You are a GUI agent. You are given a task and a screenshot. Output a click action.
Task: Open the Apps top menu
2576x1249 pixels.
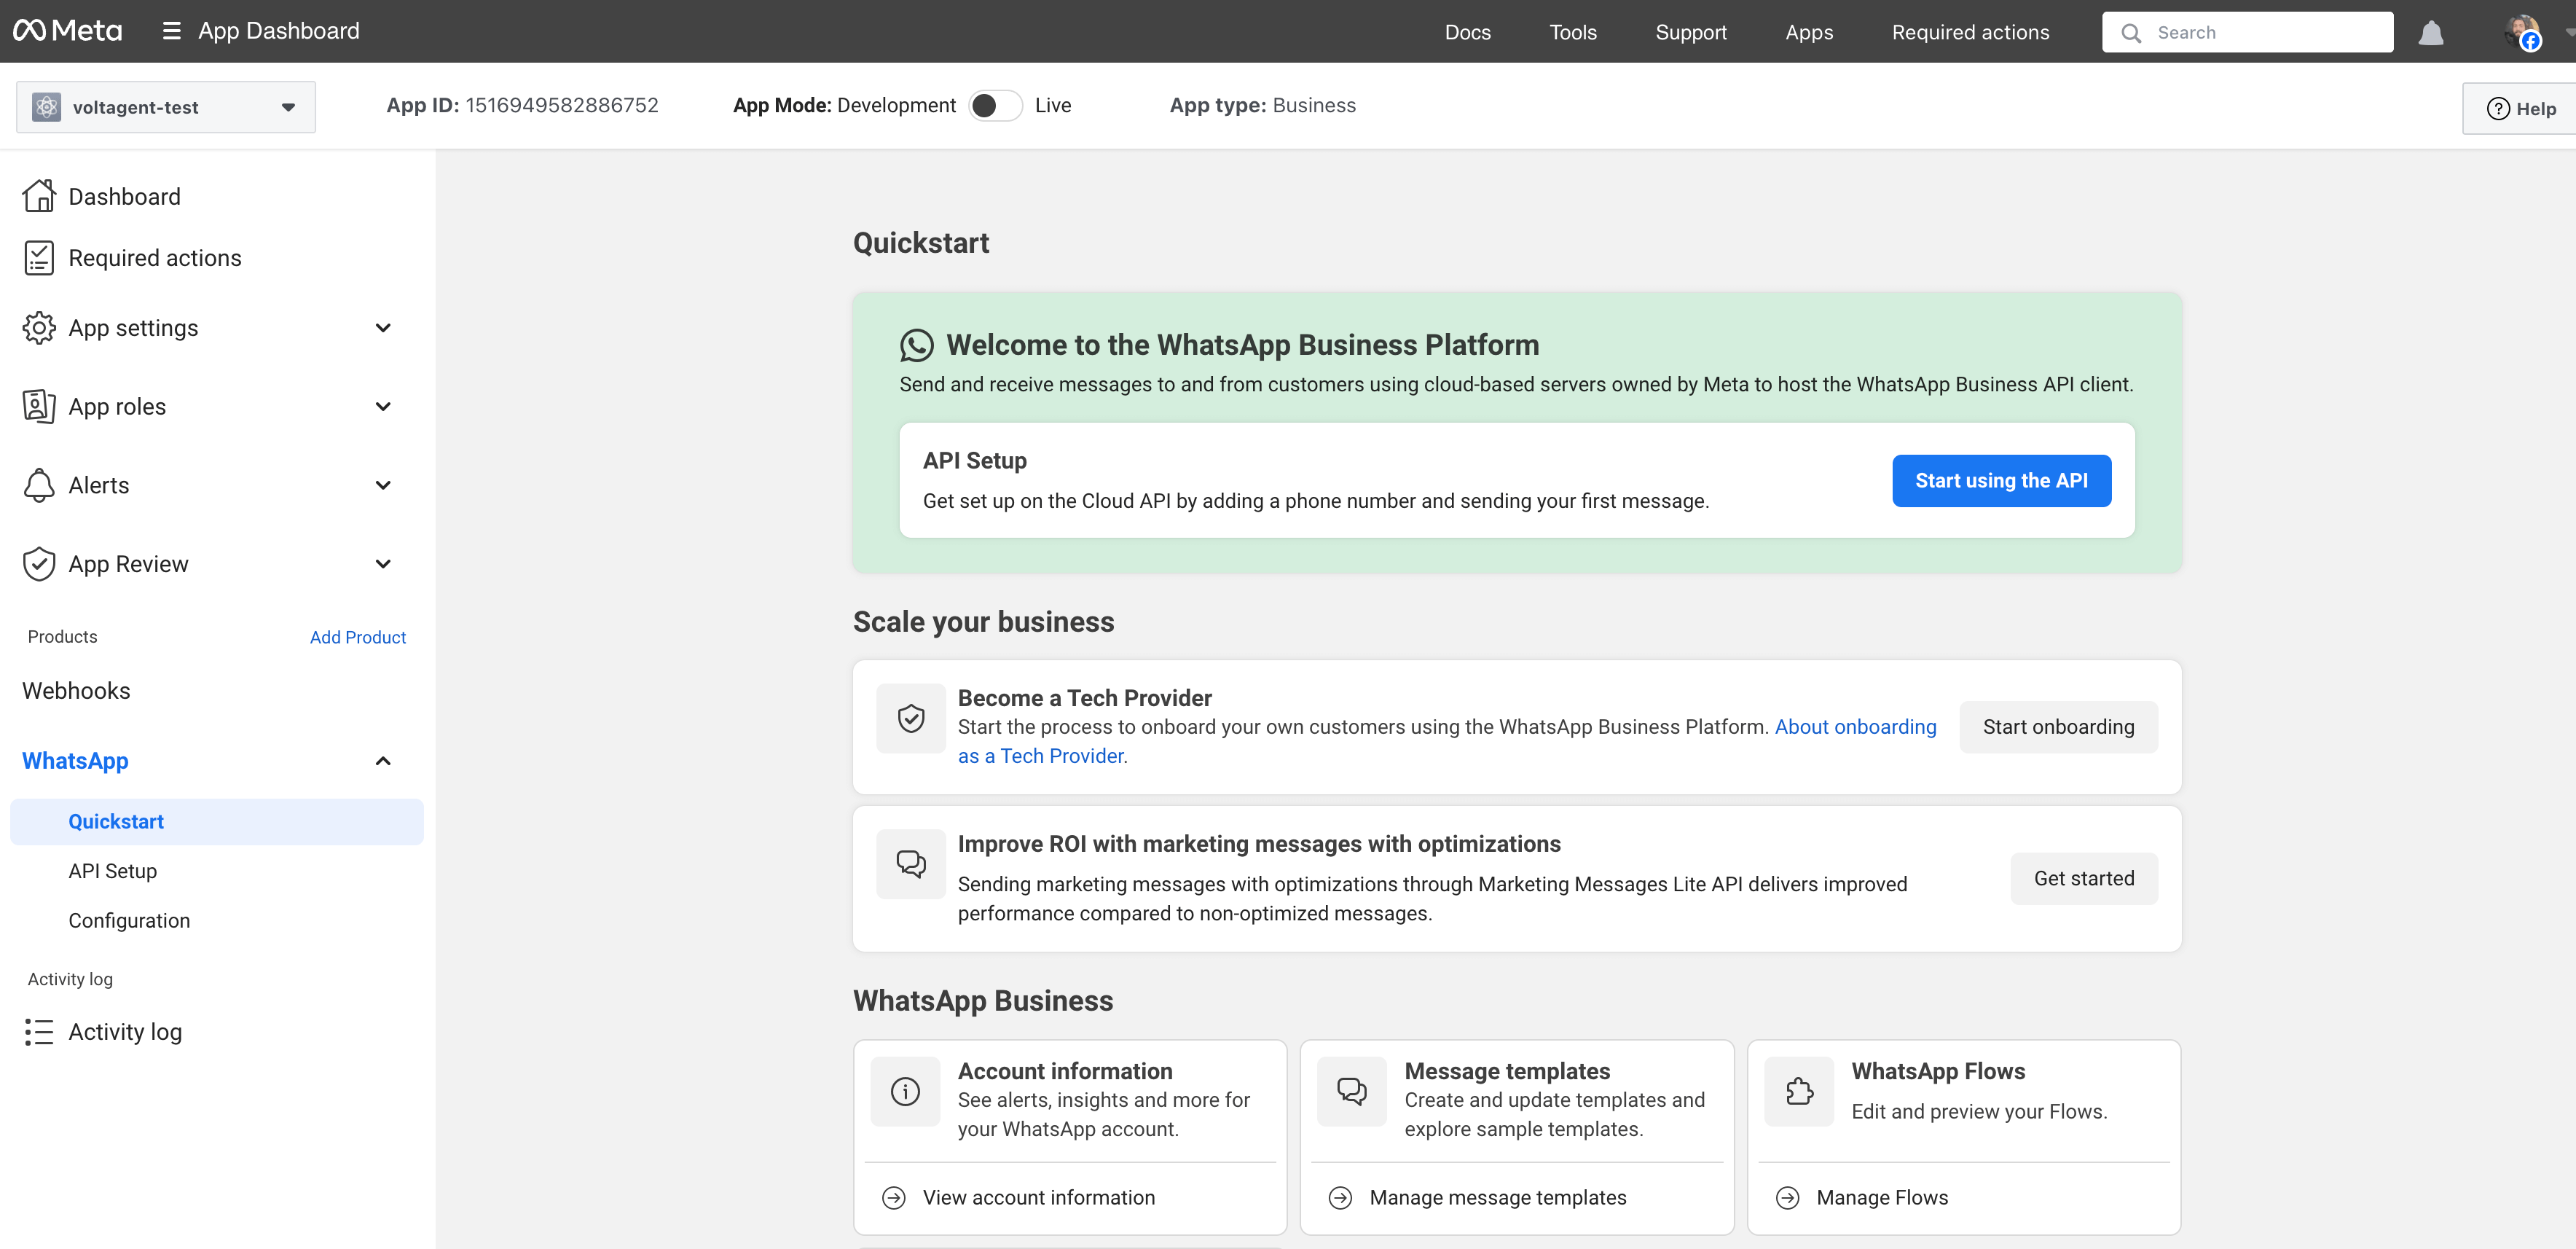coord(1809,32)
